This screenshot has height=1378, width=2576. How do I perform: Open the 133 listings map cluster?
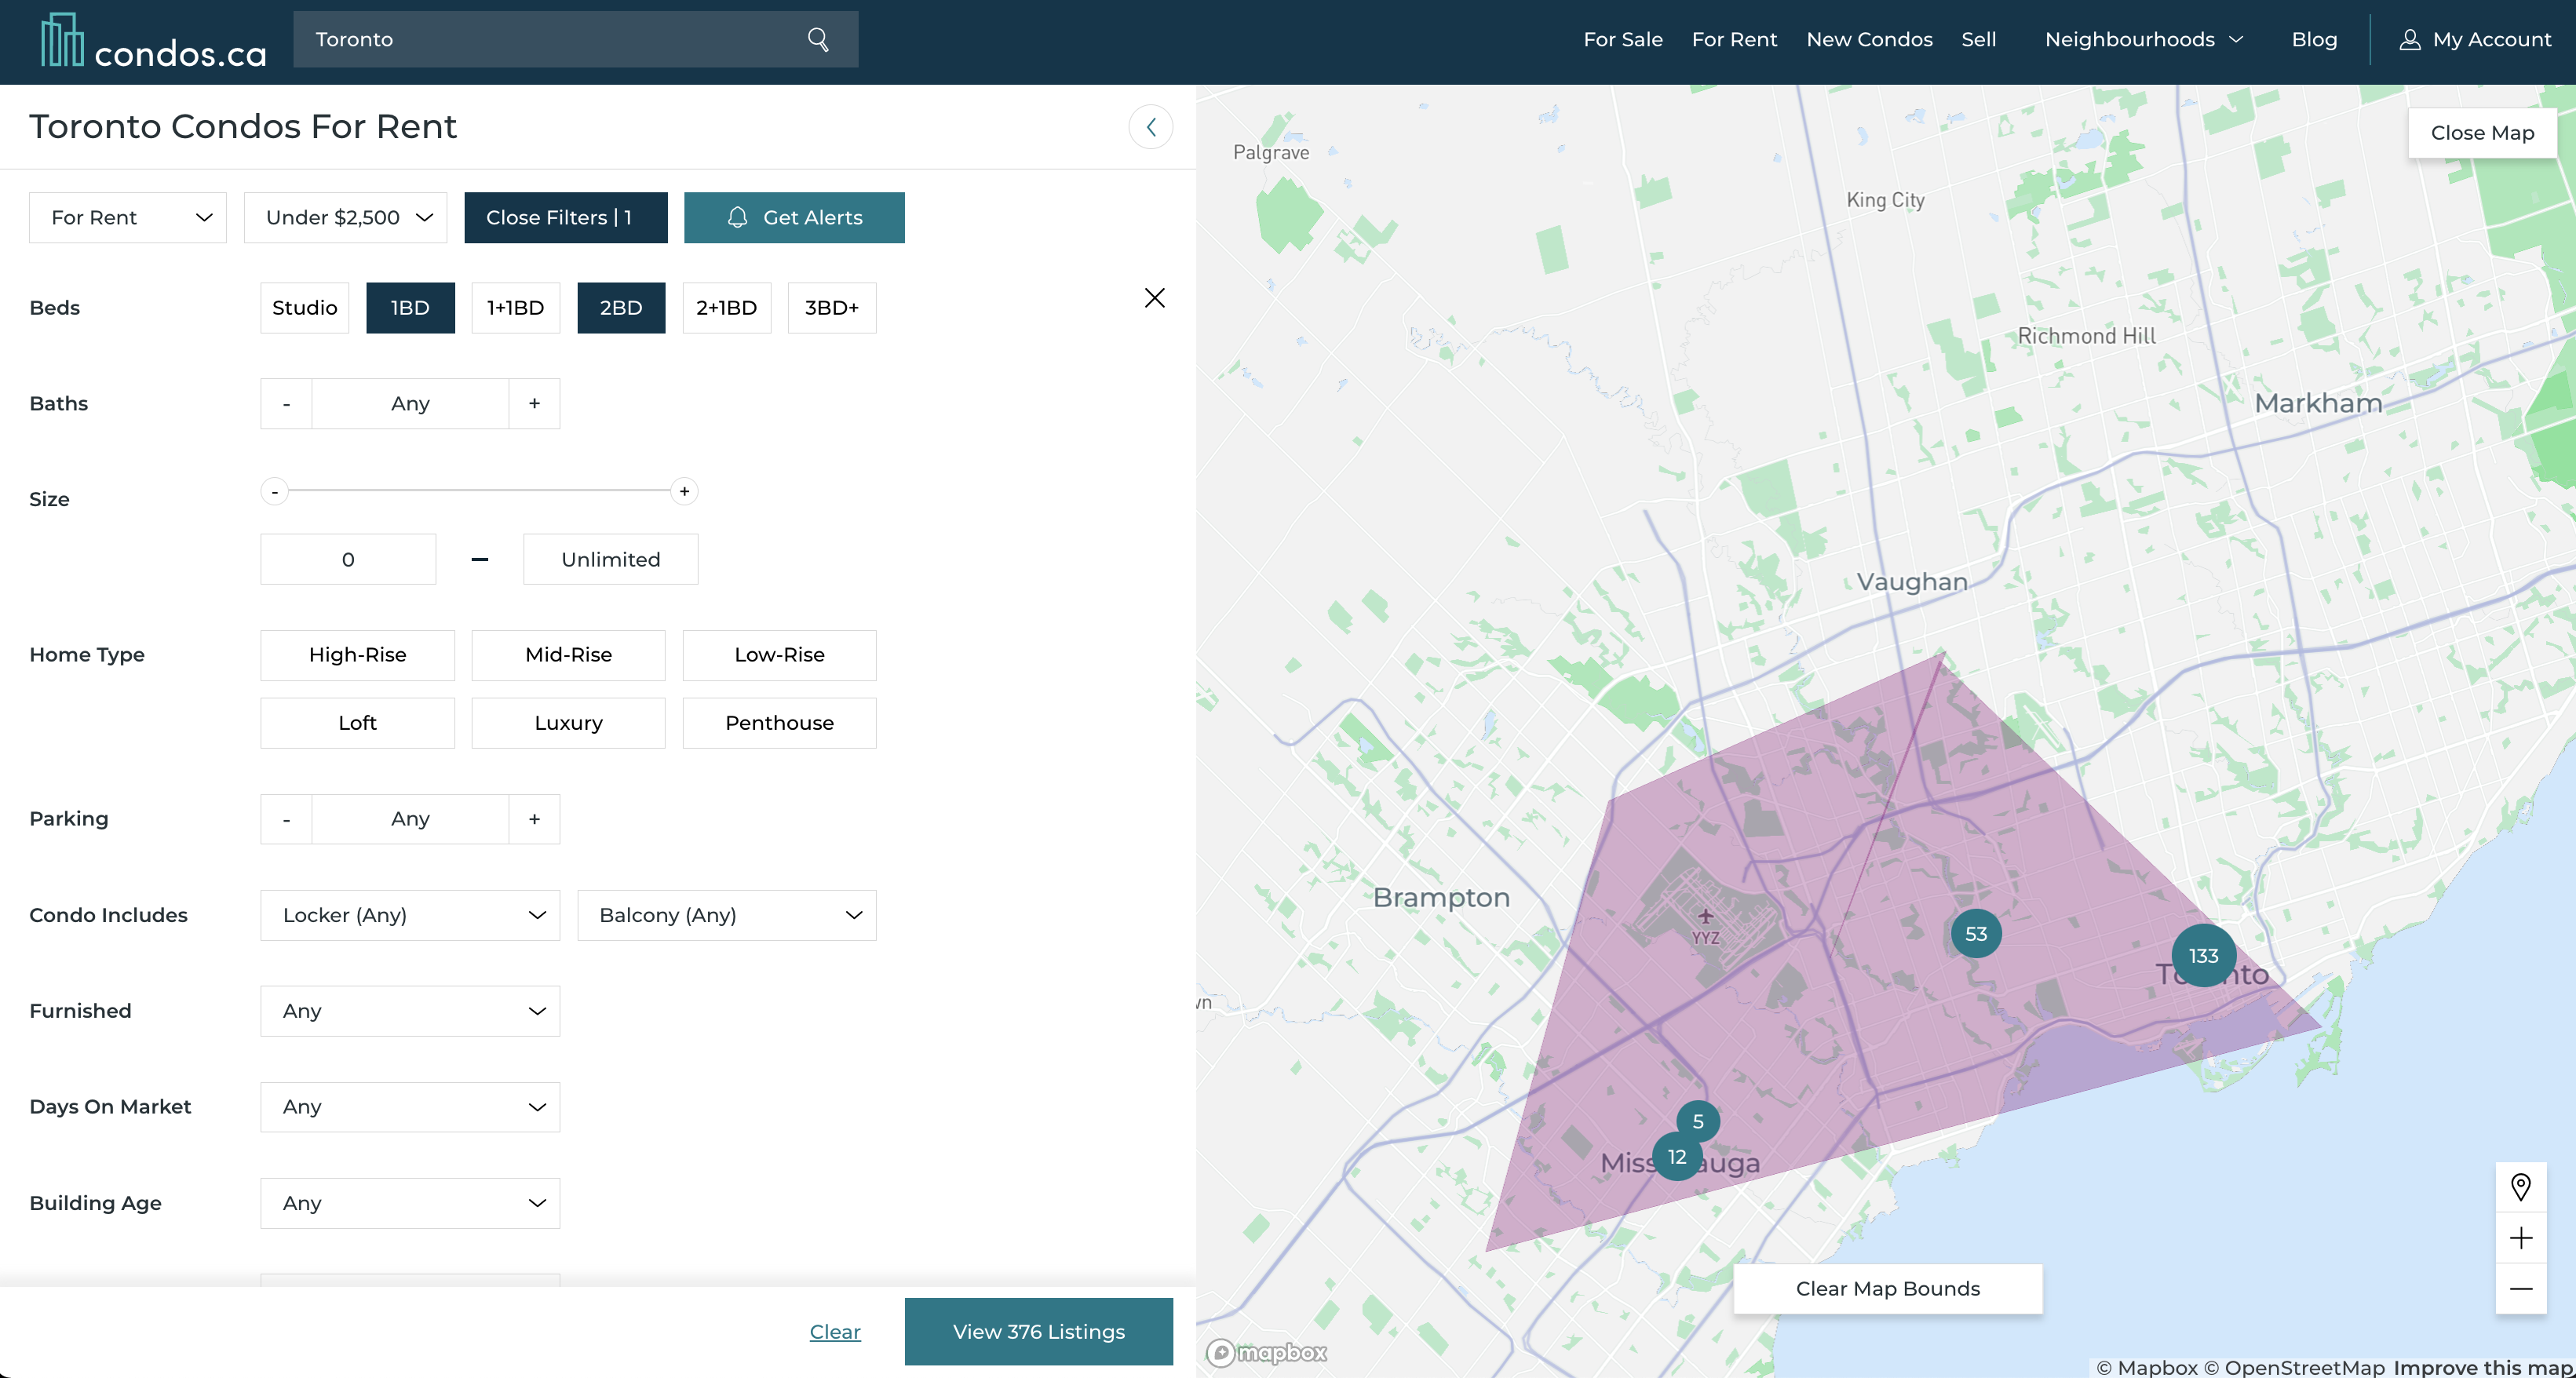coord(2203,956)
